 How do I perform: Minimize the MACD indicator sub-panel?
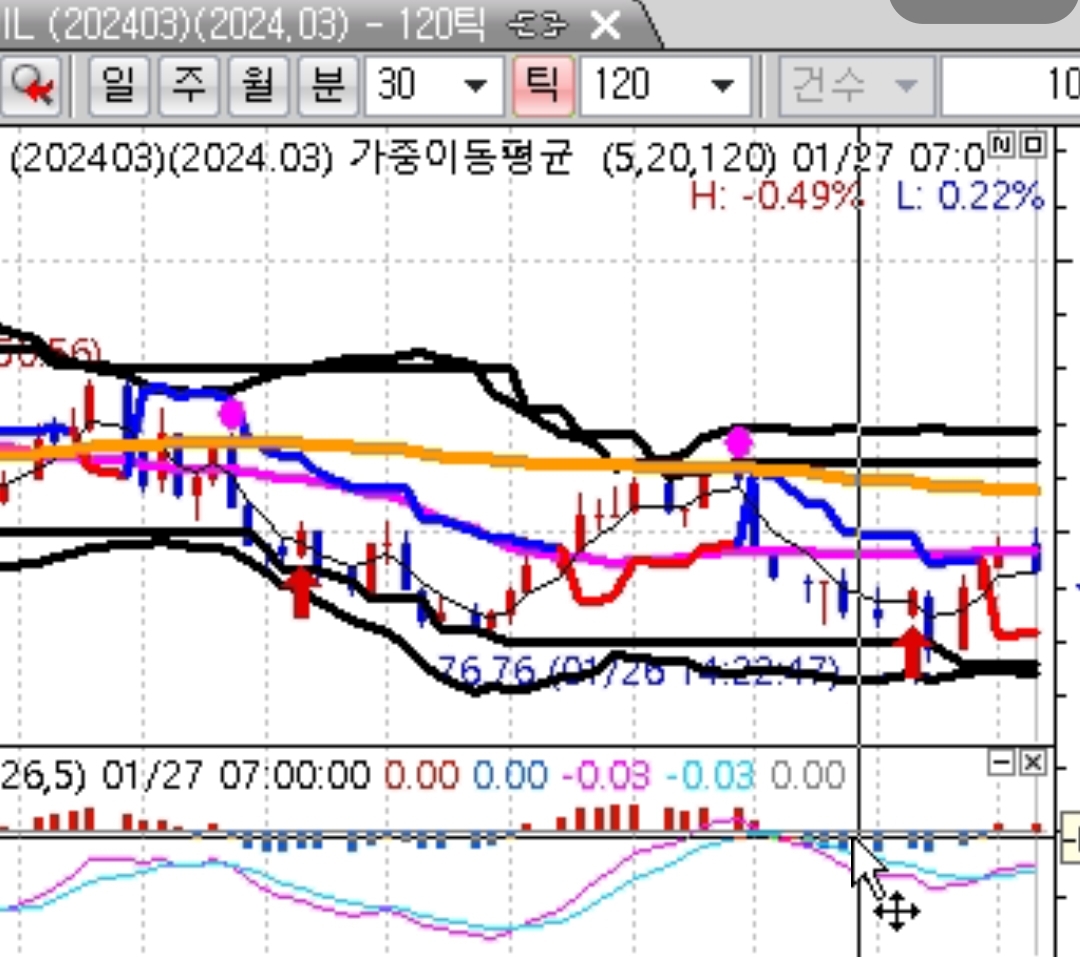(x=1001, y=764)
